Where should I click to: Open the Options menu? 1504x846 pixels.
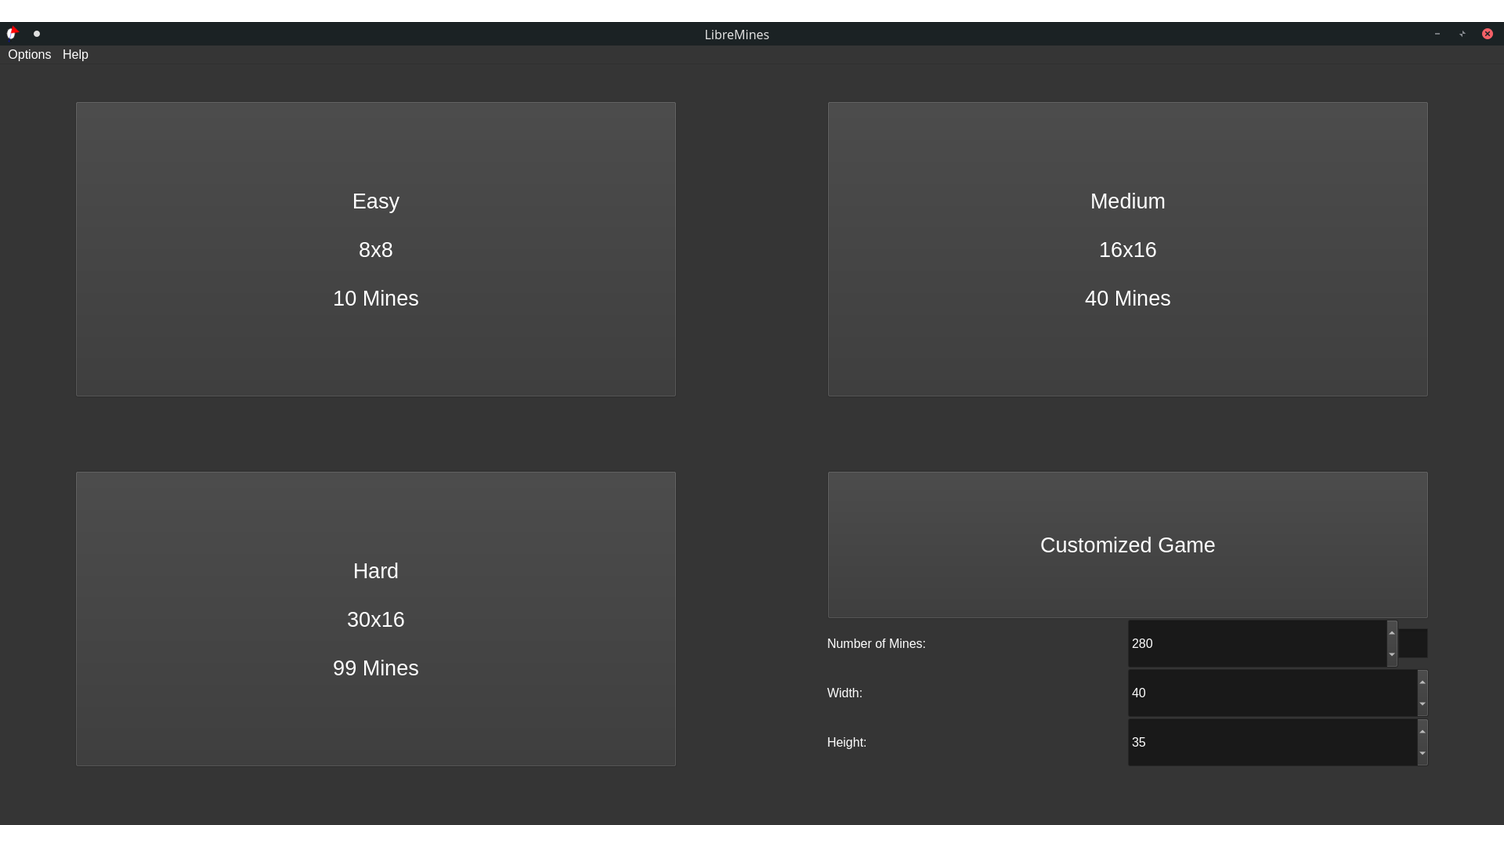[x=28, y=55]
